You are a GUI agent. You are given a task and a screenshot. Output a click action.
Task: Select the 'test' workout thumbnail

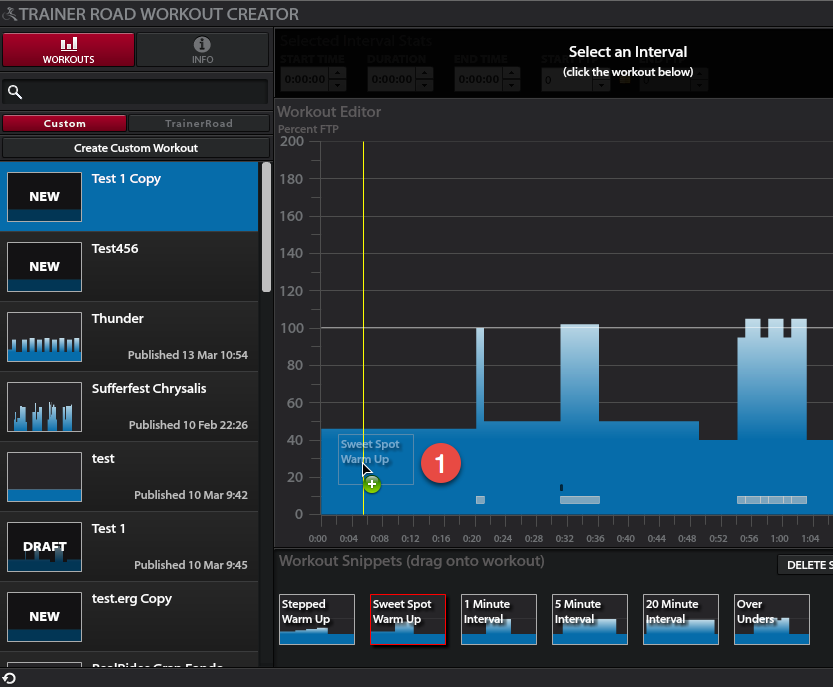pos(45,477)
